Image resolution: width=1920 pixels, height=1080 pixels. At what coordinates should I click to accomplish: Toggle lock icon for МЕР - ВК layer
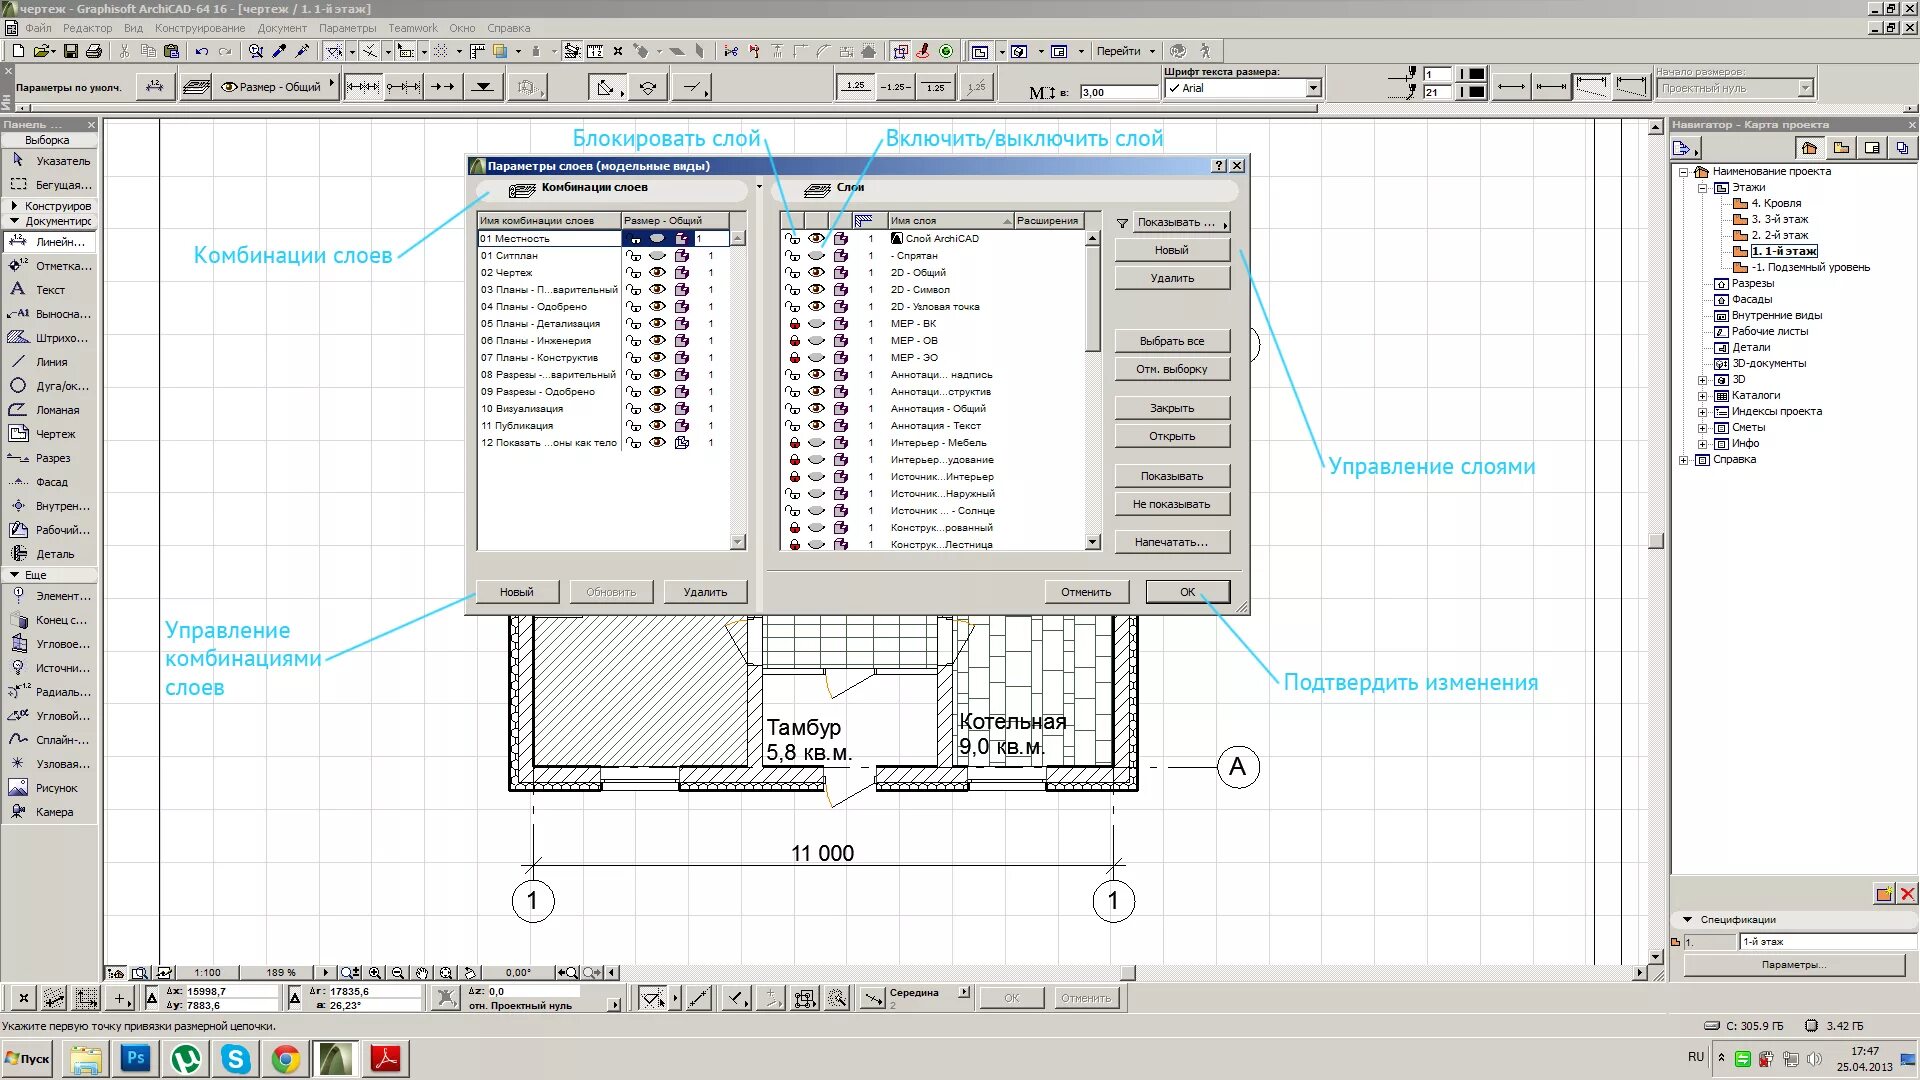click(794, 324)
